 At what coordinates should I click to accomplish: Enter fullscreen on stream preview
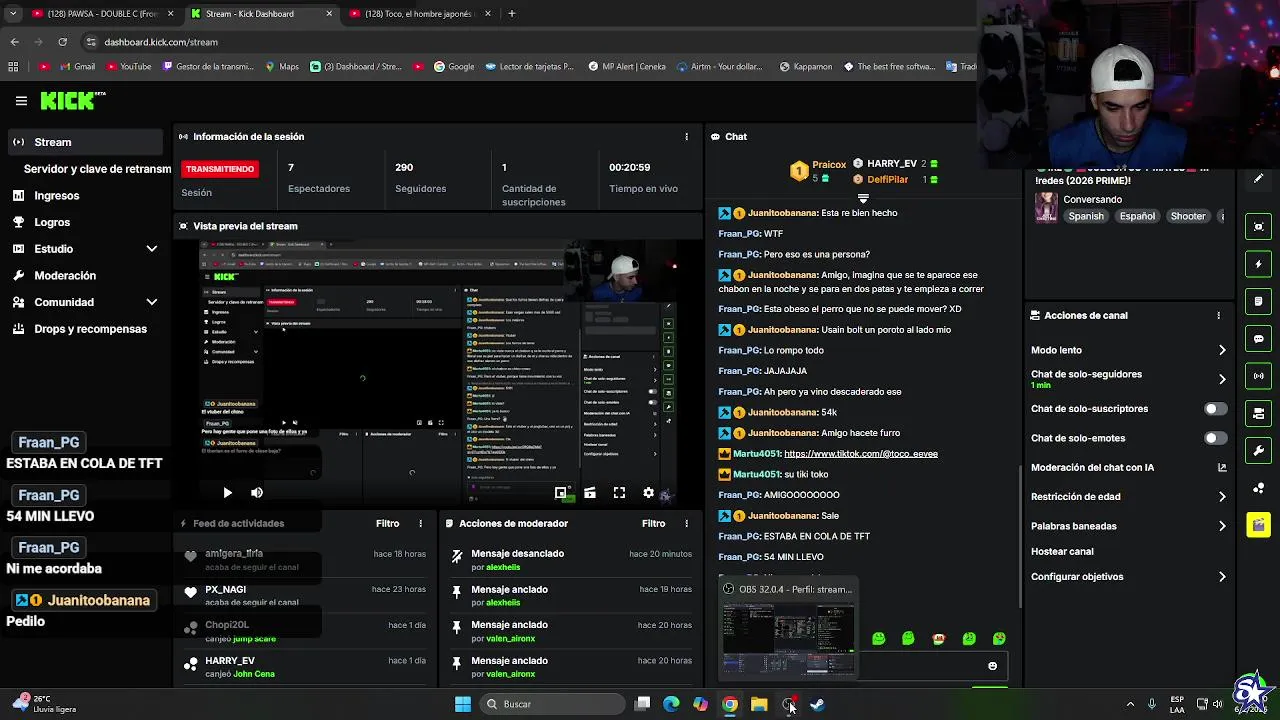click(x=619, y=493)
